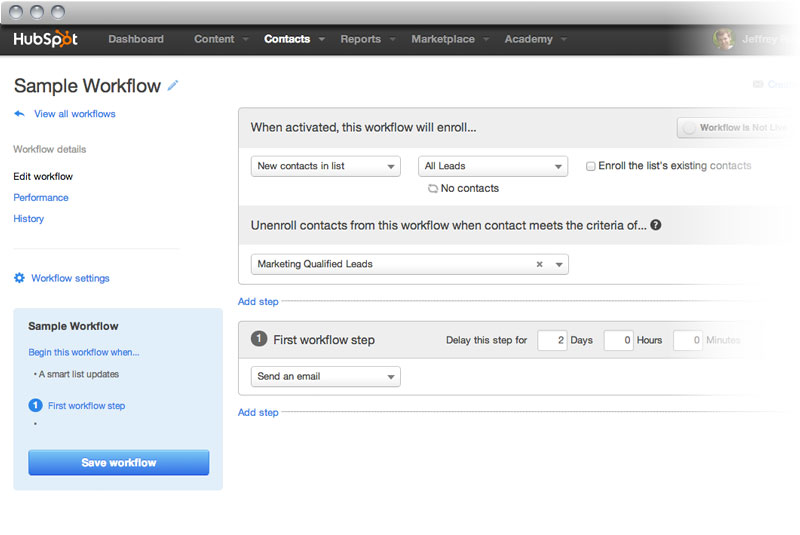Click the user avatar in the top bar
The image size is (800, 535).
coord(723,40)
